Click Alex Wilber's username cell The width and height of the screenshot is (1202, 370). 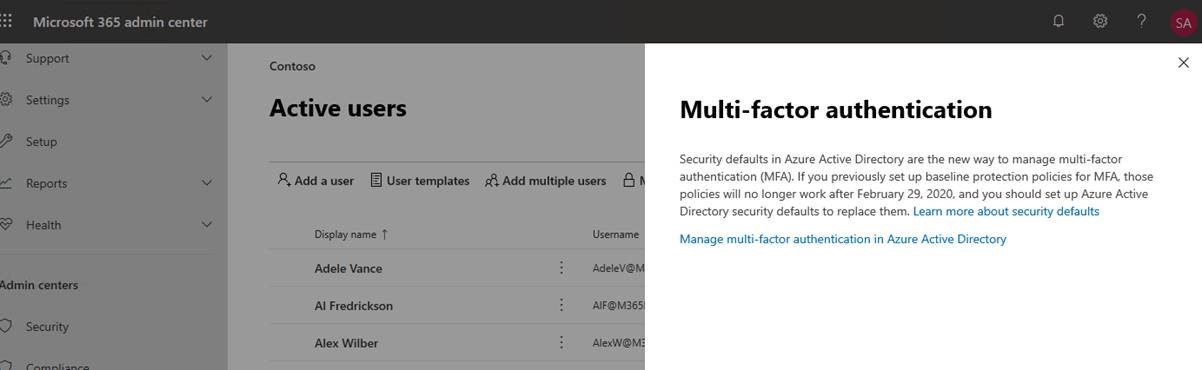pos(618,344)
